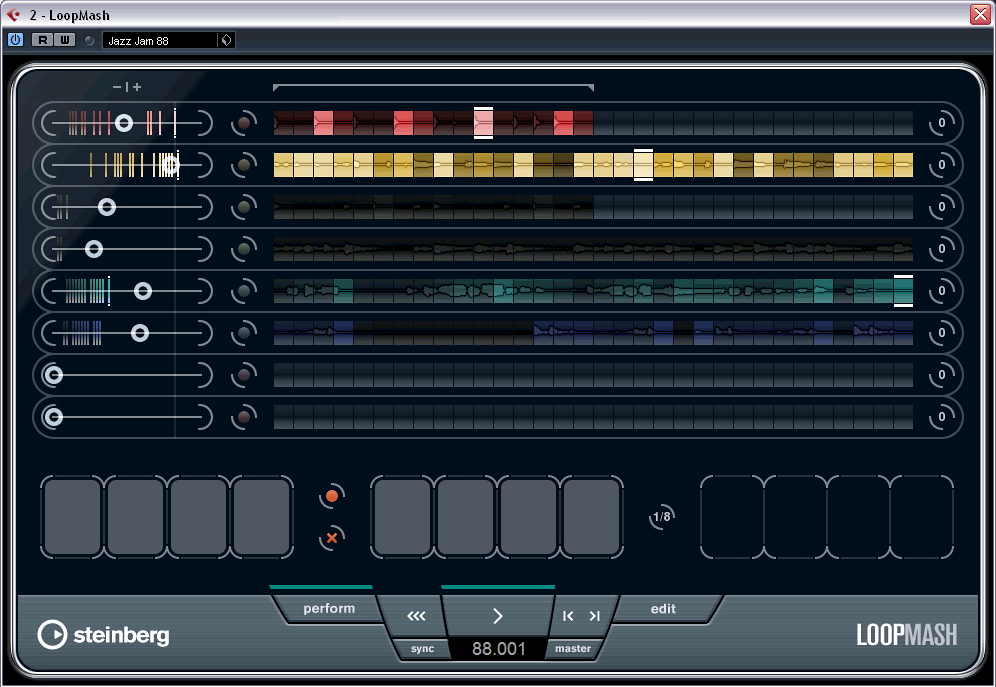Screen dimensions: 996x687
Task: Click the LoopMash logo
Action: [x=906, y=635]
